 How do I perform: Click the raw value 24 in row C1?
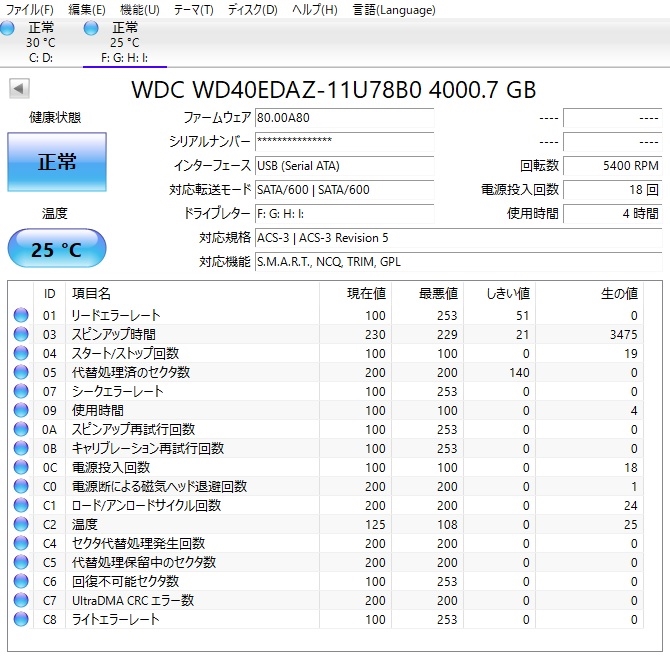tap(630, 505)
